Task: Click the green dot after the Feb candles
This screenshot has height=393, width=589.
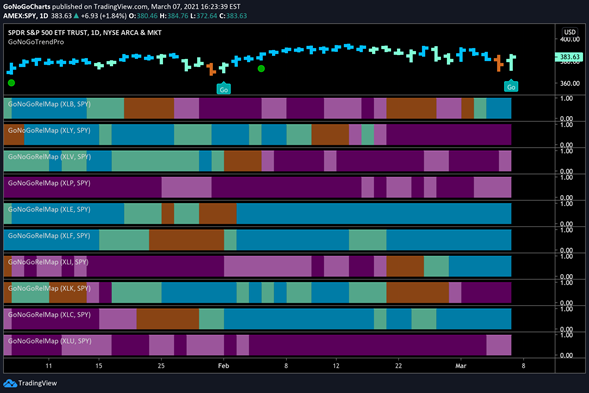Action: (261, 68)
